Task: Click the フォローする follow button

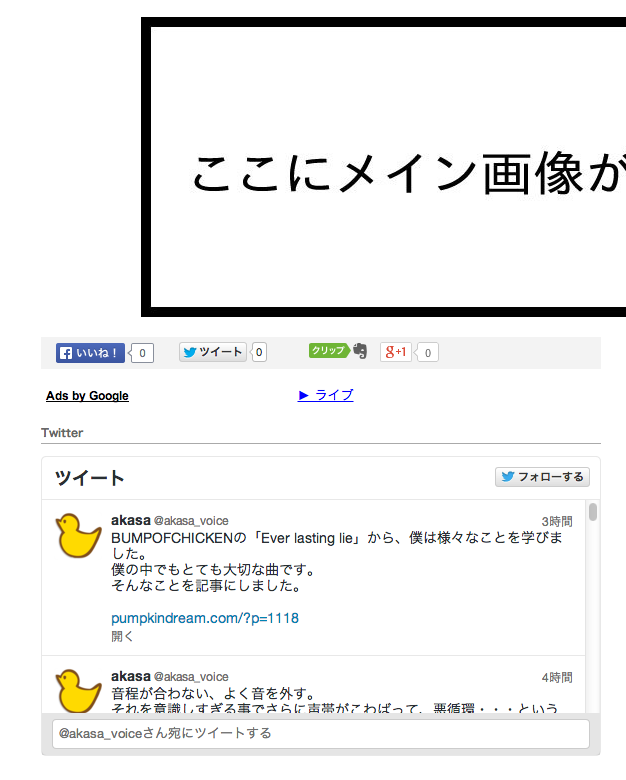Action: pos(542,477)
